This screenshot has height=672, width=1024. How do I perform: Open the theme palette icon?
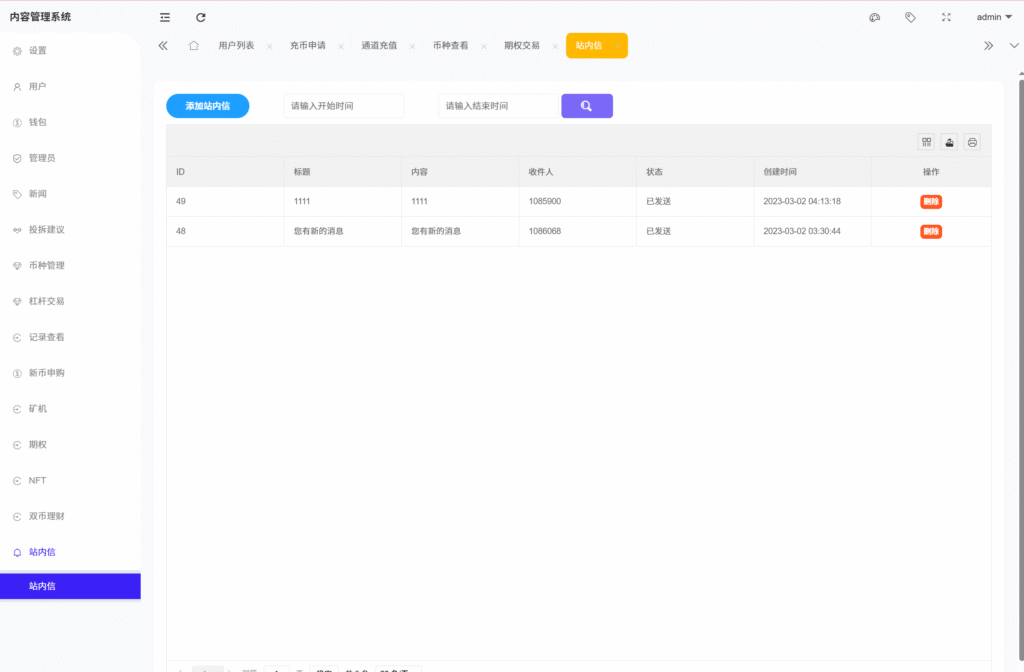pyautogui.click(x=875, y=17)
